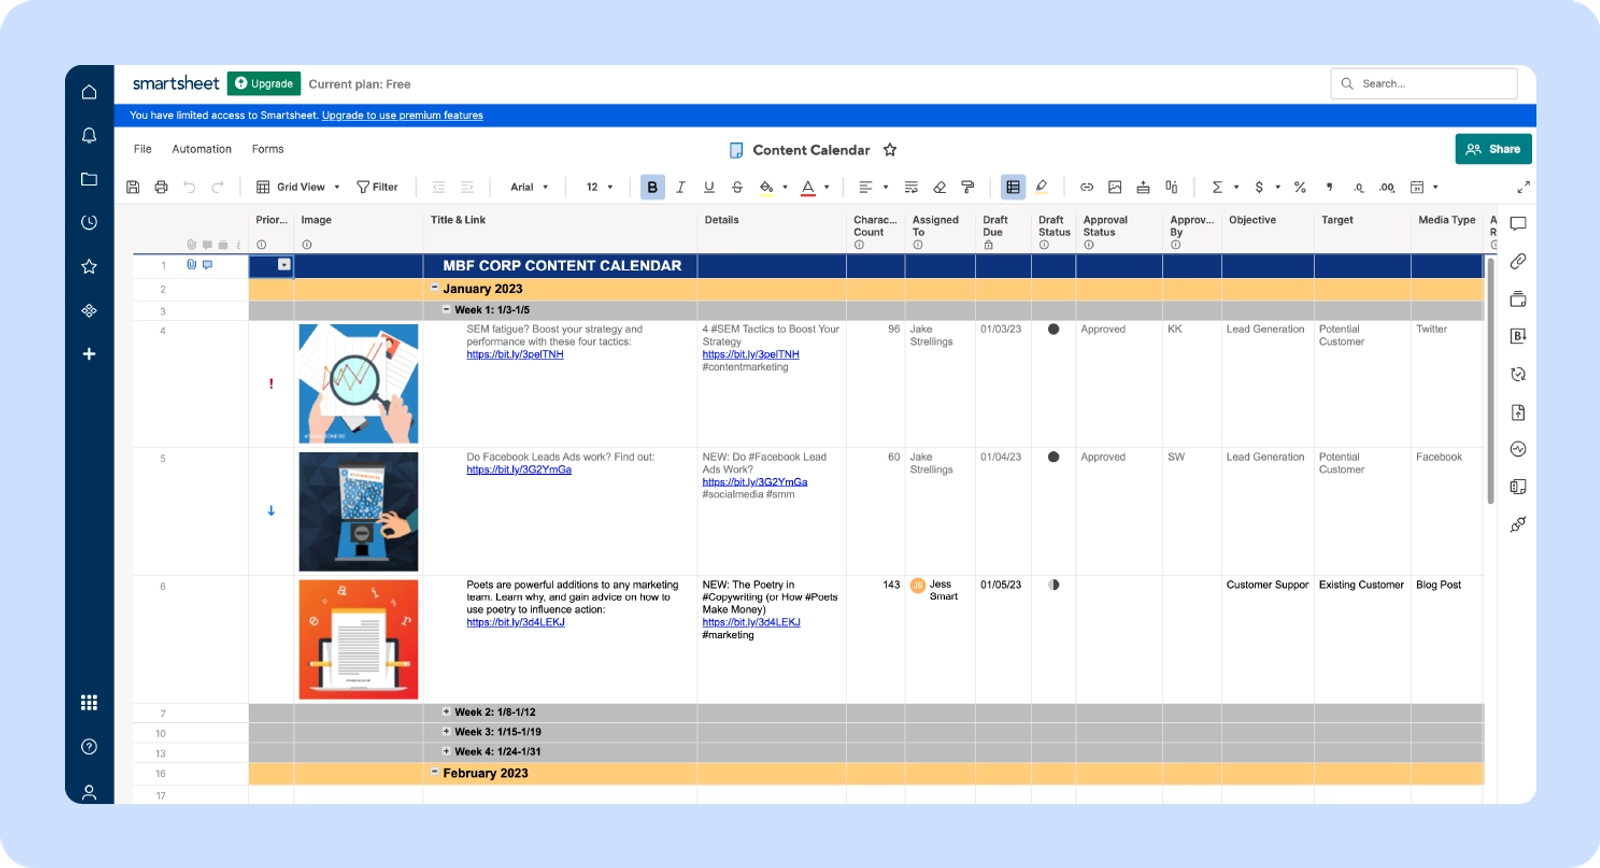This screenshot has height=868, width=1600.
Task: Clear formatting with the eraser icon
Action: tap(939, 187)
